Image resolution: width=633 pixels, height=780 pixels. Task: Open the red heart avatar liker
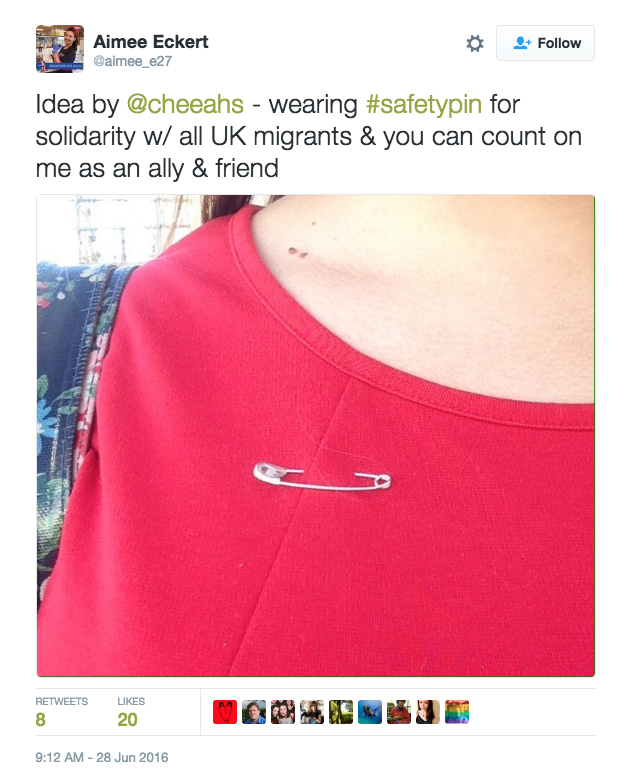pos(225,712)
